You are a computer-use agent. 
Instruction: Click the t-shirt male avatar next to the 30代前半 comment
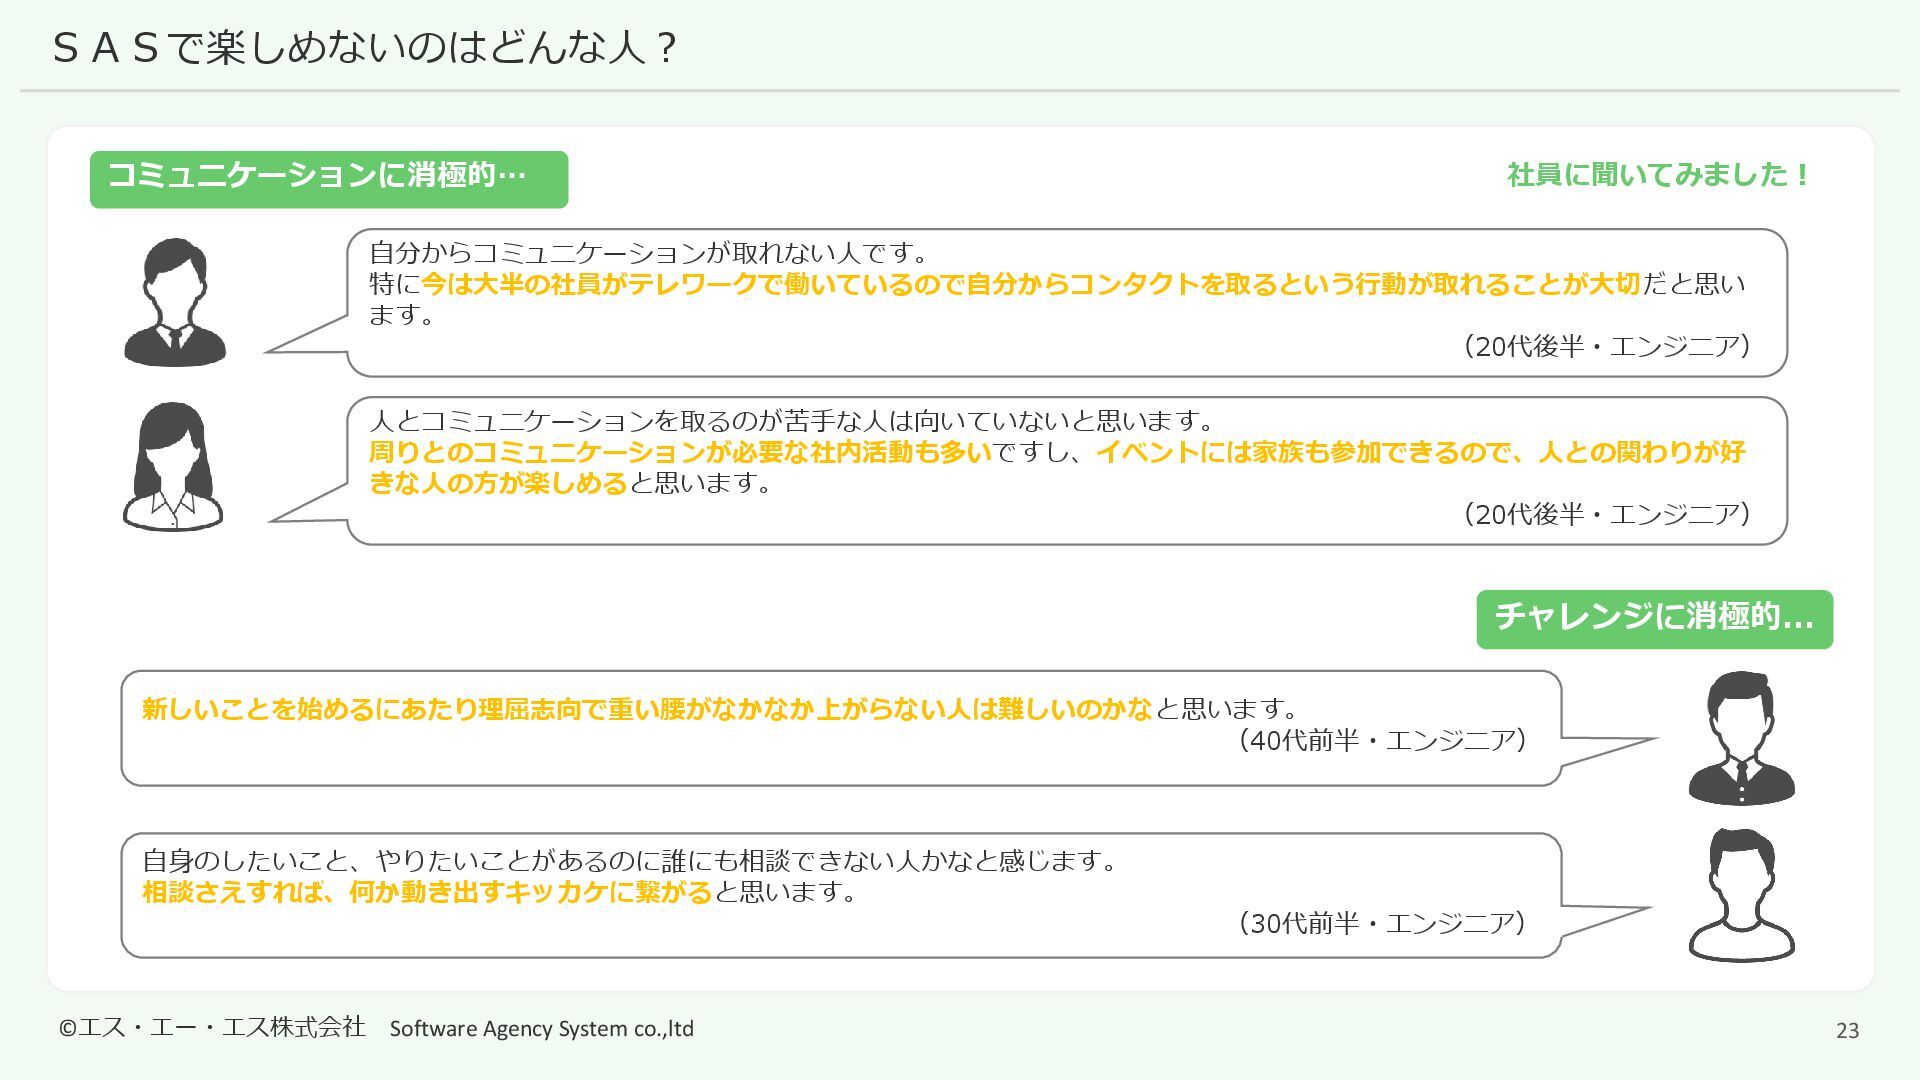[x=1741, y=895]
